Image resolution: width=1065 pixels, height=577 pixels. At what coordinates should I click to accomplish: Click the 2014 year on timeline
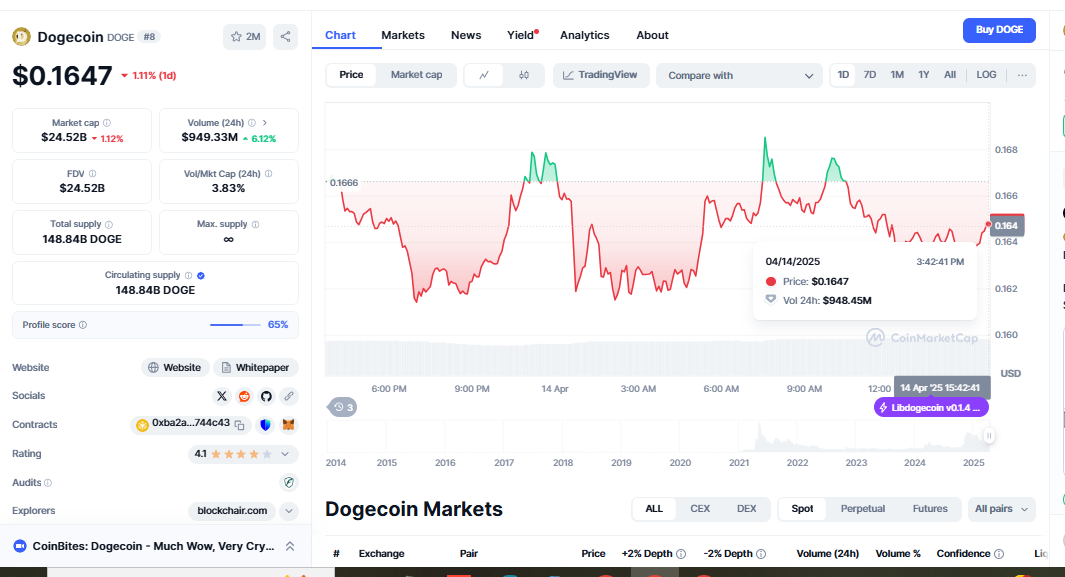(336, 463)
